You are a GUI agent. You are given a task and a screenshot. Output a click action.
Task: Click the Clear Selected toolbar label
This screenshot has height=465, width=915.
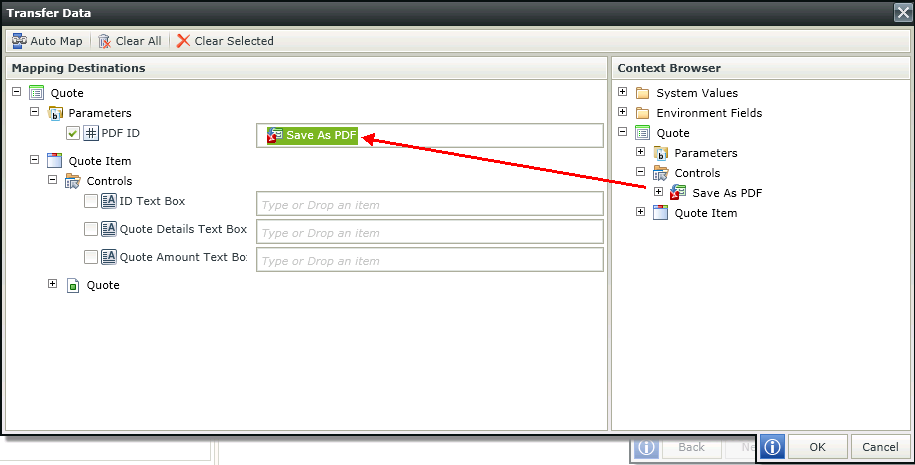(x=234, y=41)
